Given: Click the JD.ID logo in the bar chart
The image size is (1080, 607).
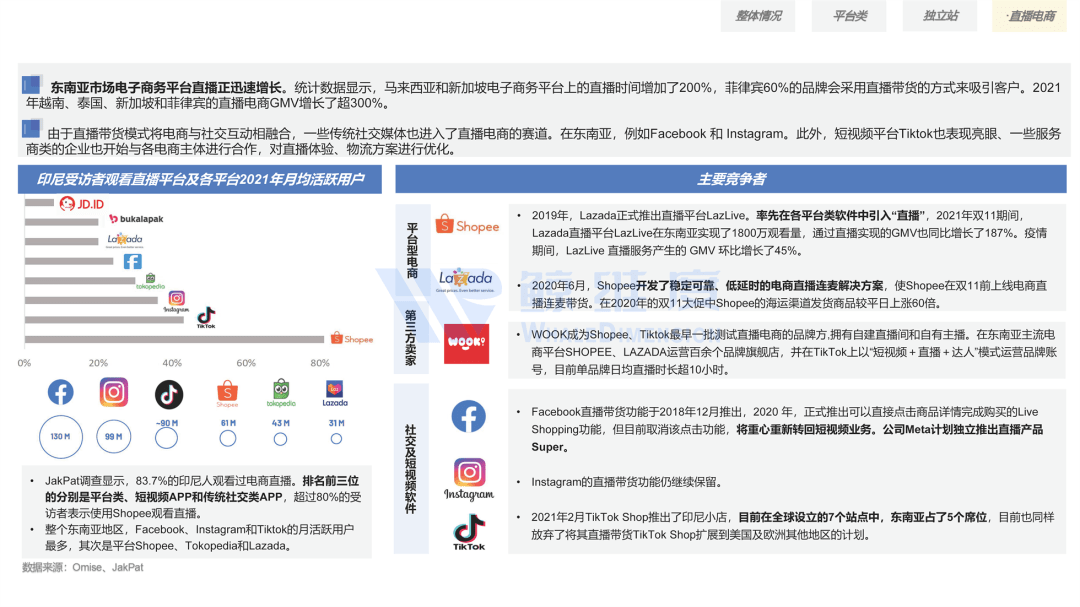Looking at the screenshot, I should coord(81,204).
